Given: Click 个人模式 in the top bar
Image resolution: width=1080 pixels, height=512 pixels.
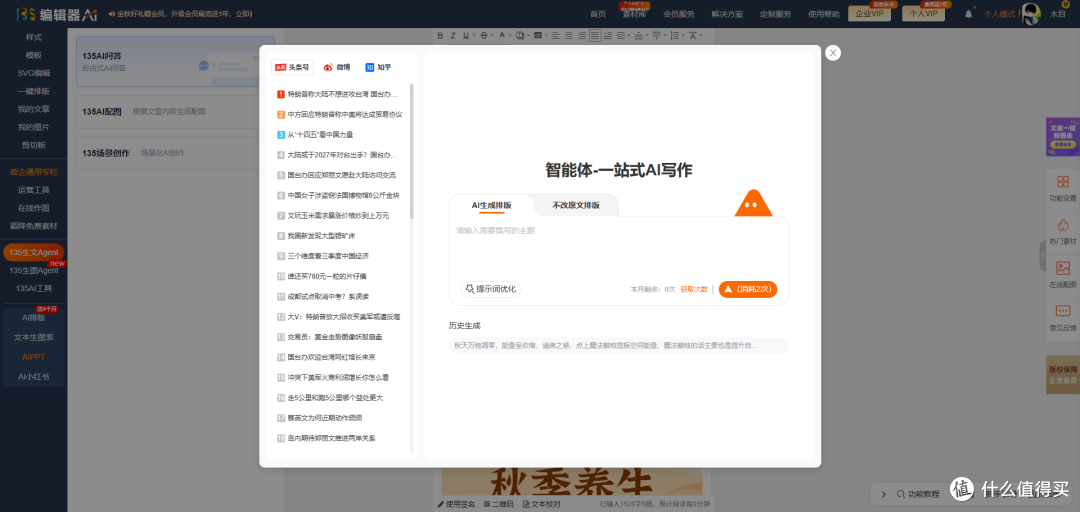Looking at the screenshot, I should (x=999, y=14).
